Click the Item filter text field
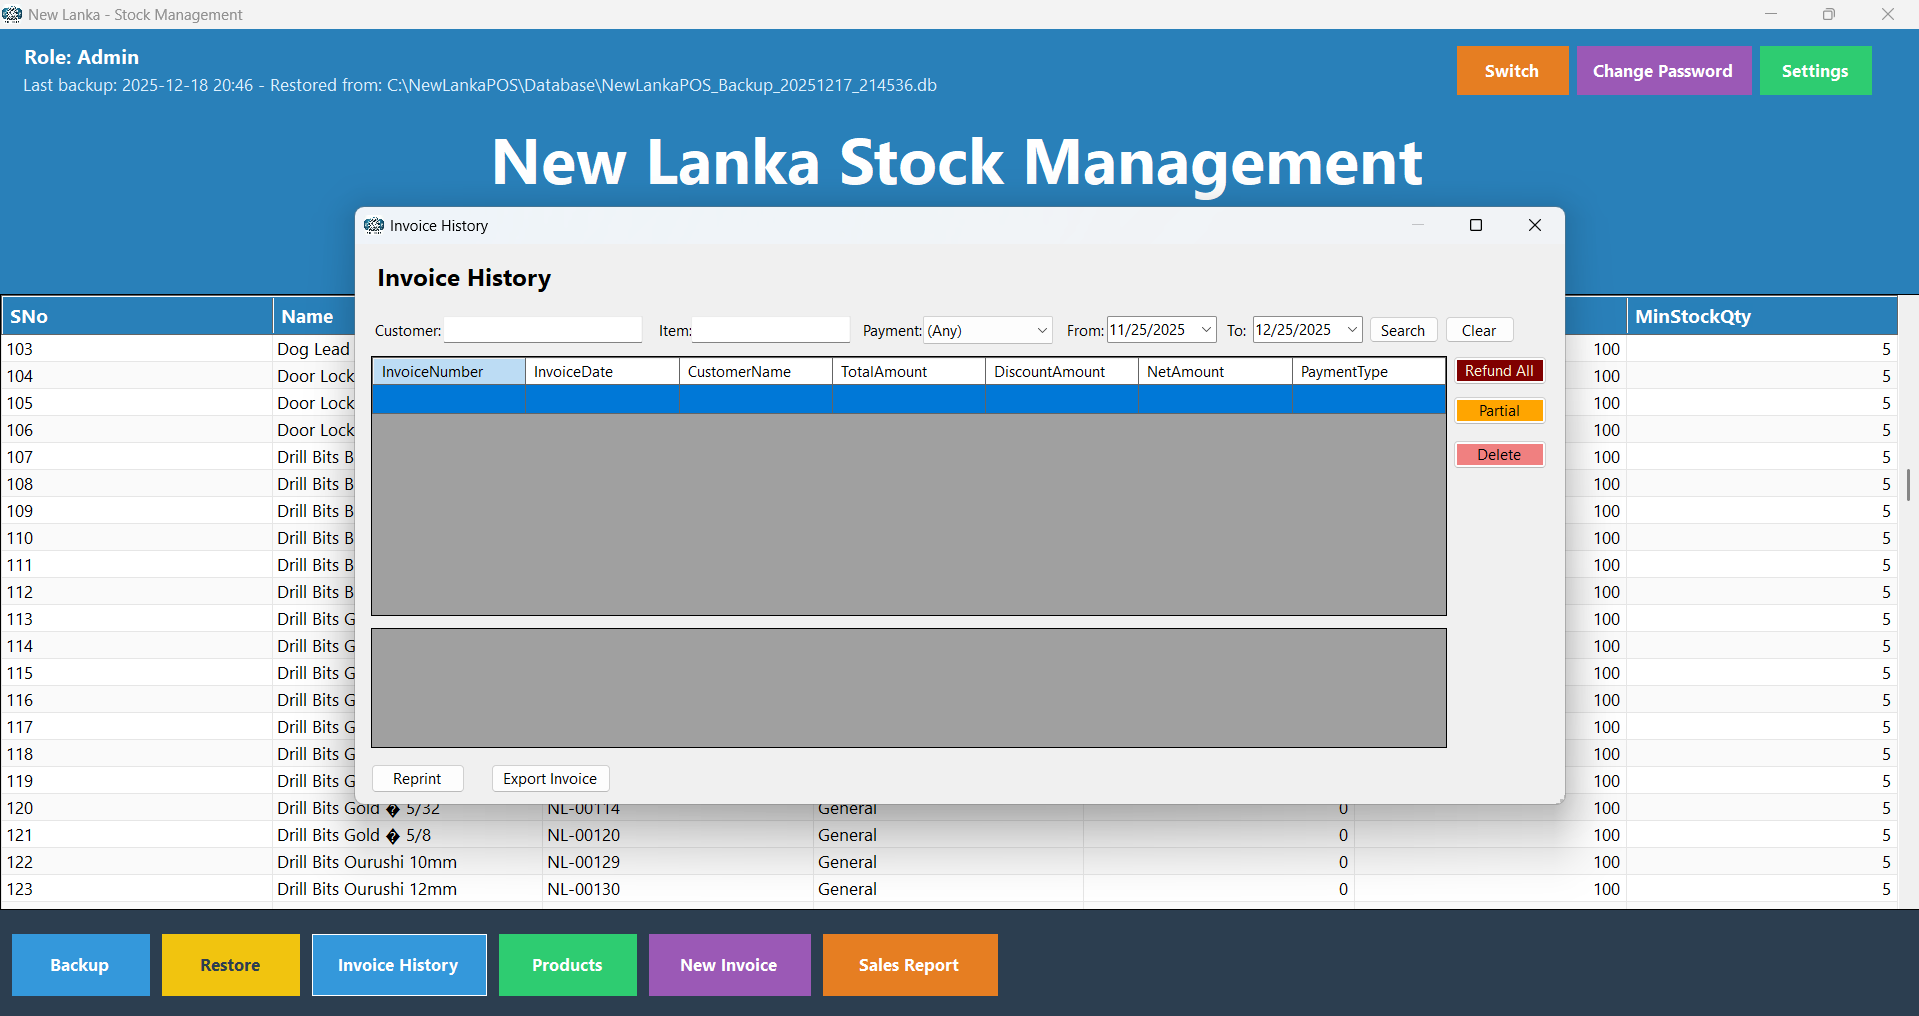This screenshot has height=1016, width=1919. 770,330
